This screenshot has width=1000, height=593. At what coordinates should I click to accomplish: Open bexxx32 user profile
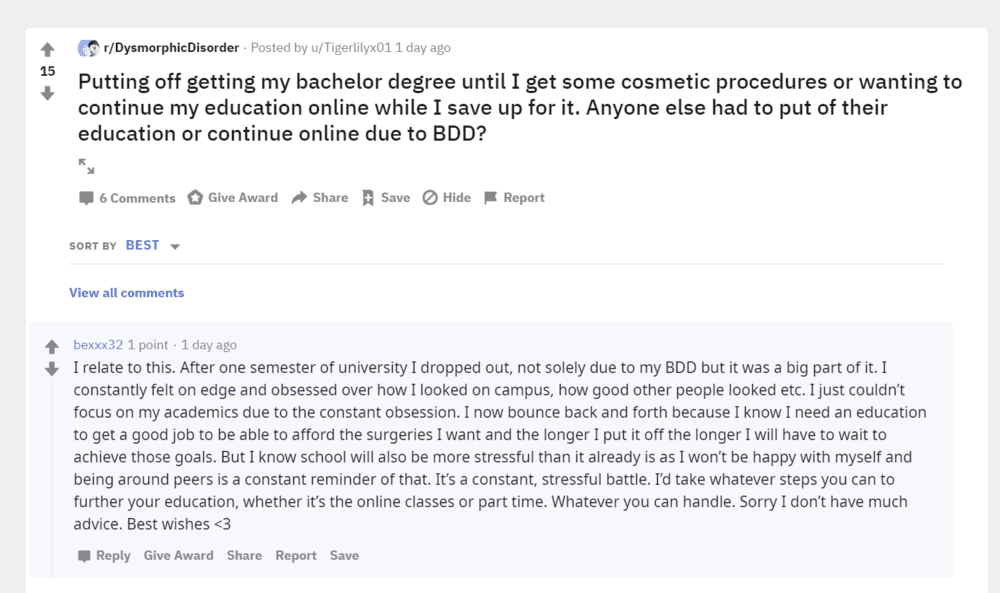pyautogui.click(x=98, y=345)
